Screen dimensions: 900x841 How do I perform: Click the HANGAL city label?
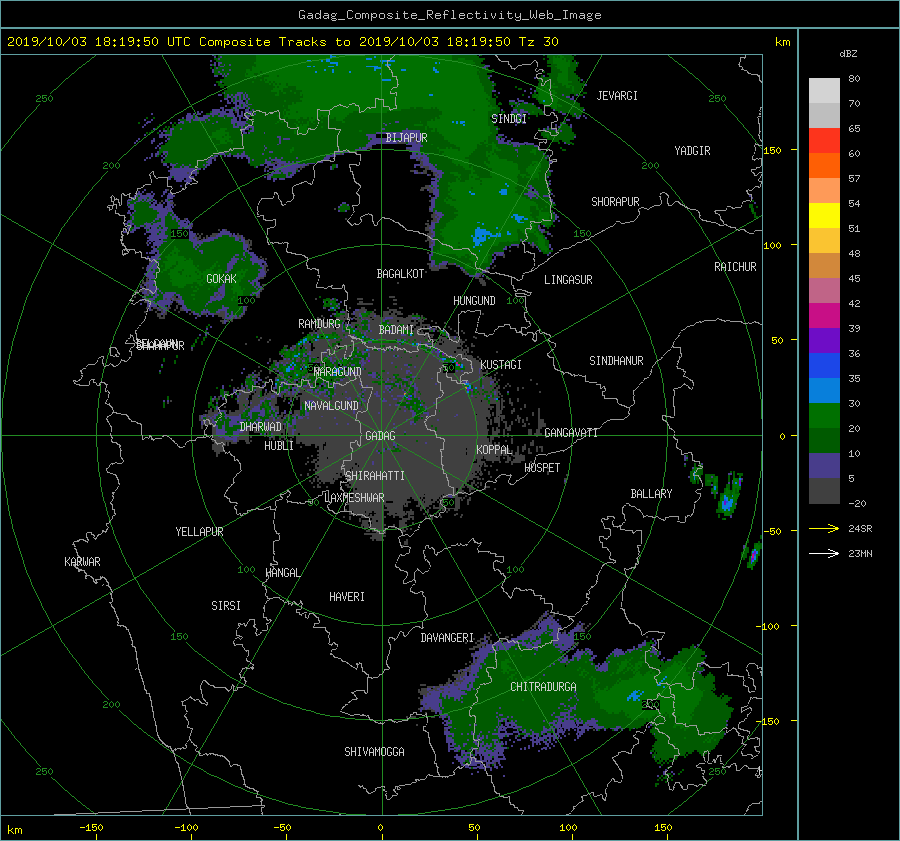(282, 573)
